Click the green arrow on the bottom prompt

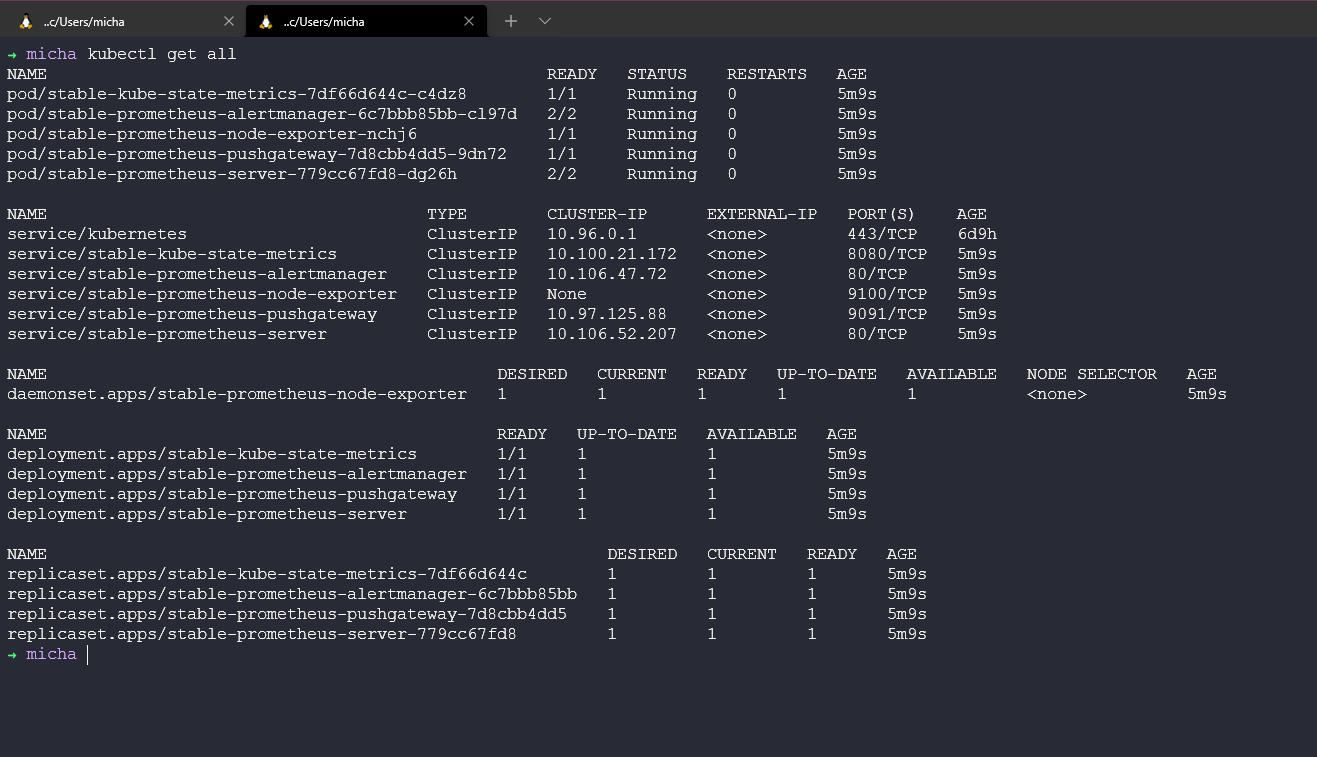12,654
